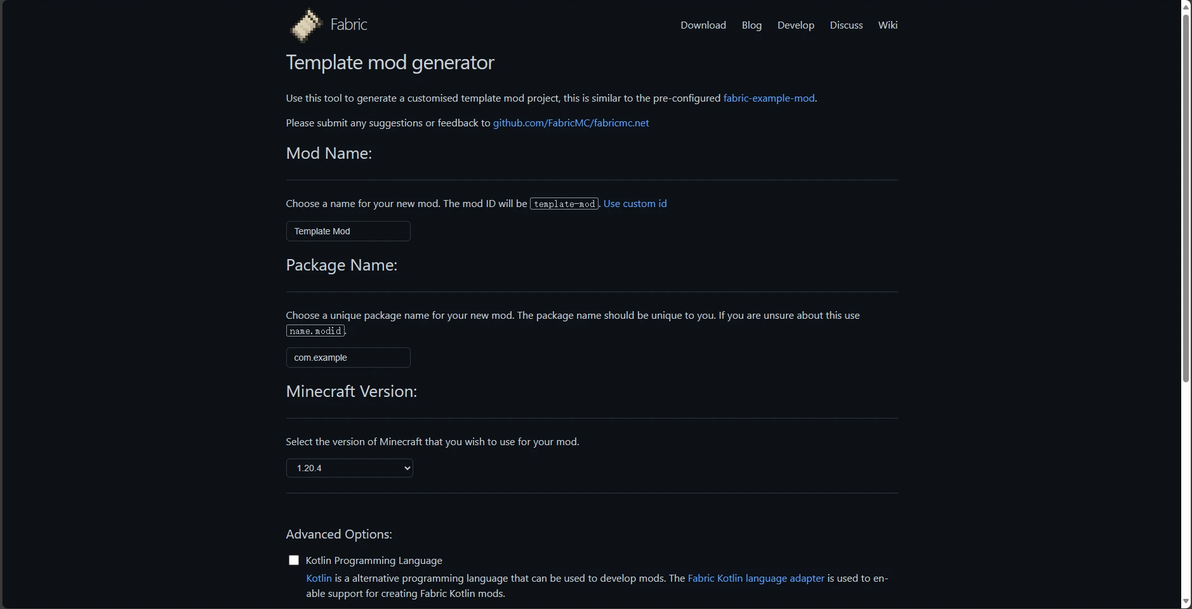1192x609 pixels.
Task: Click the Fabric logo icon
Action: (305, 25)
